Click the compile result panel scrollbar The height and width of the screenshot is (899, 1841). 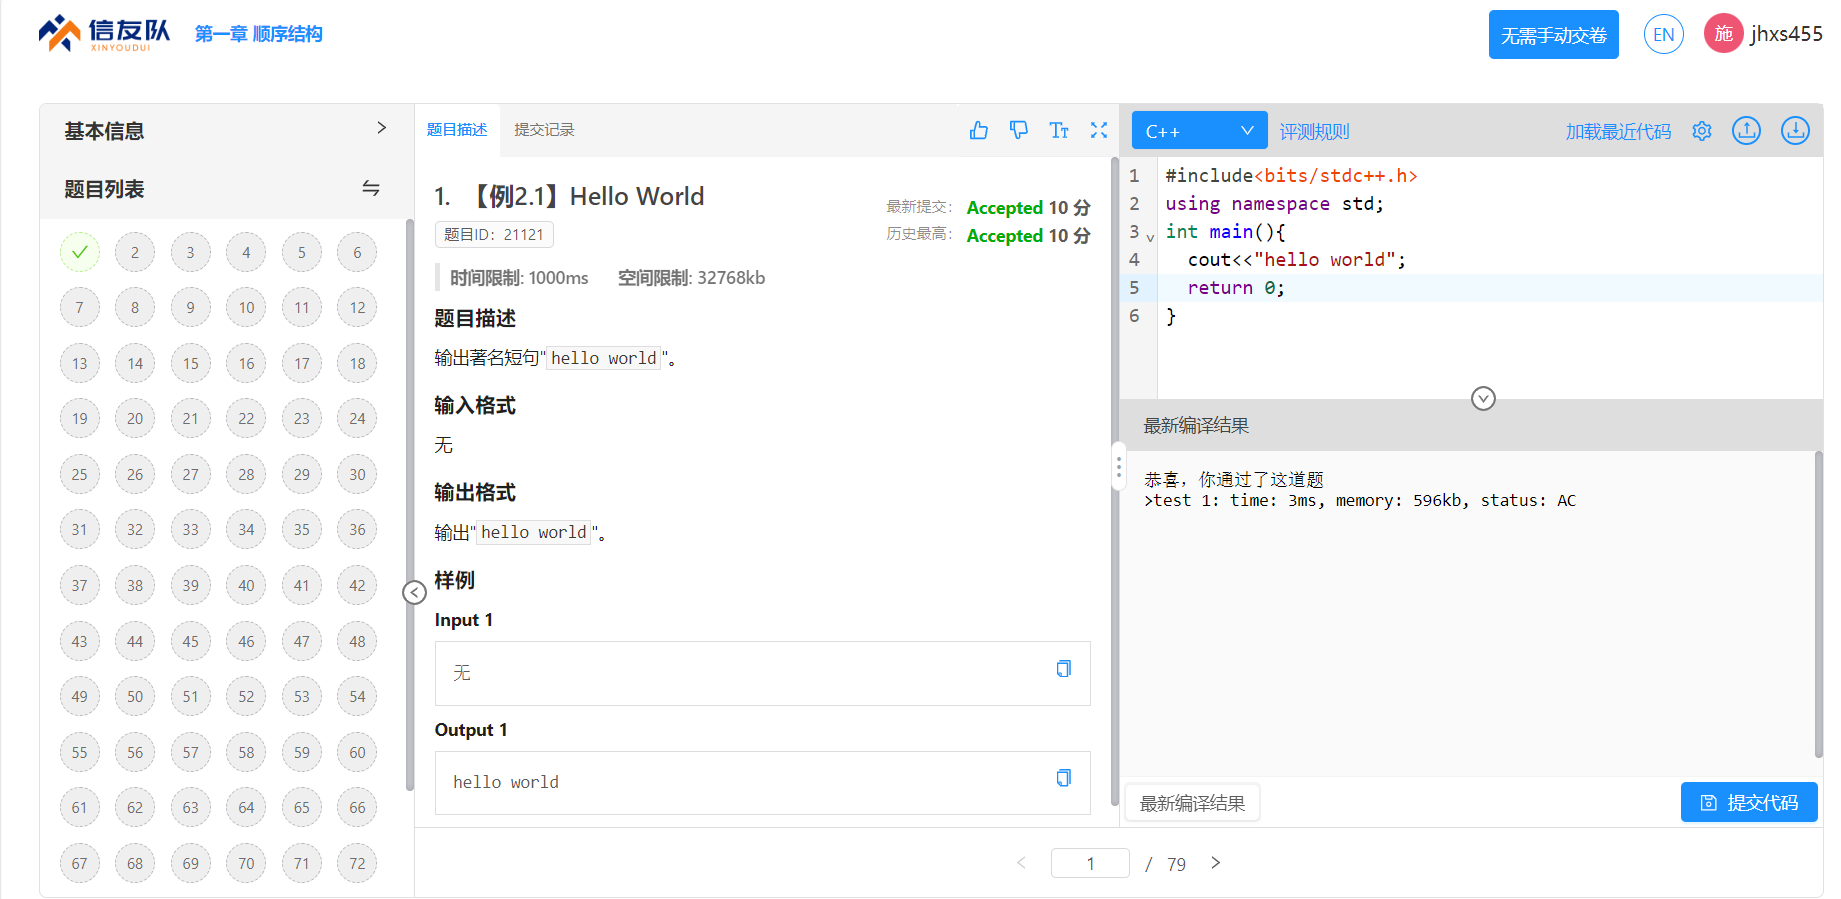coord(1818,605)
